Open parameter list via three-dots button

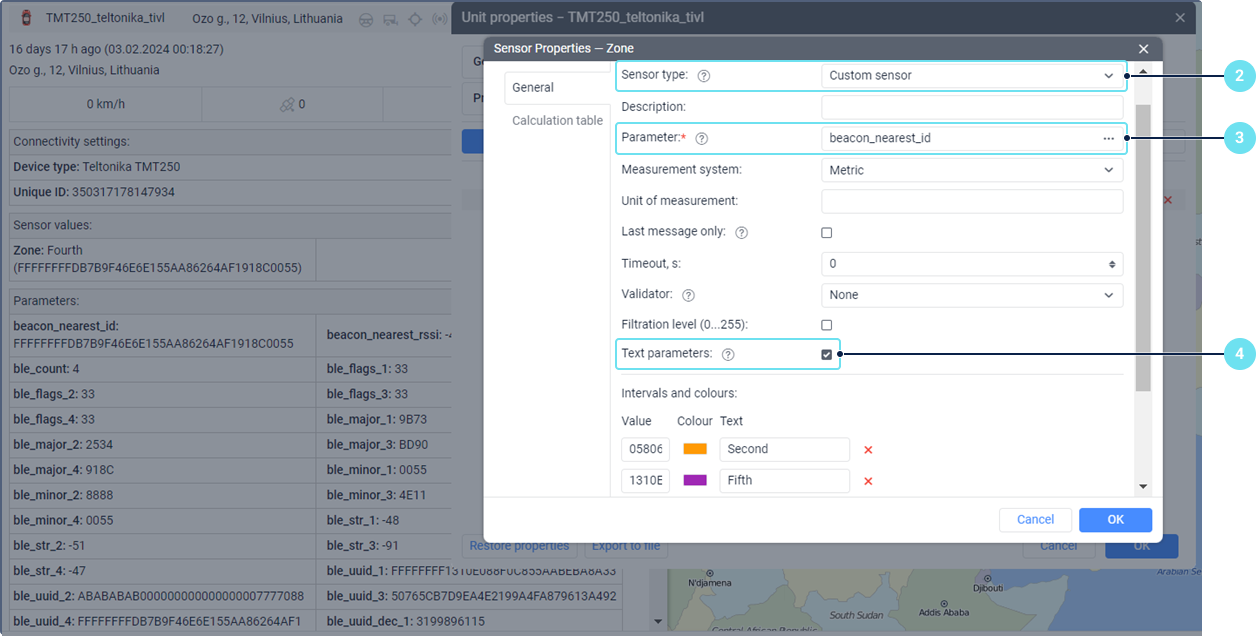(1108, 138)
